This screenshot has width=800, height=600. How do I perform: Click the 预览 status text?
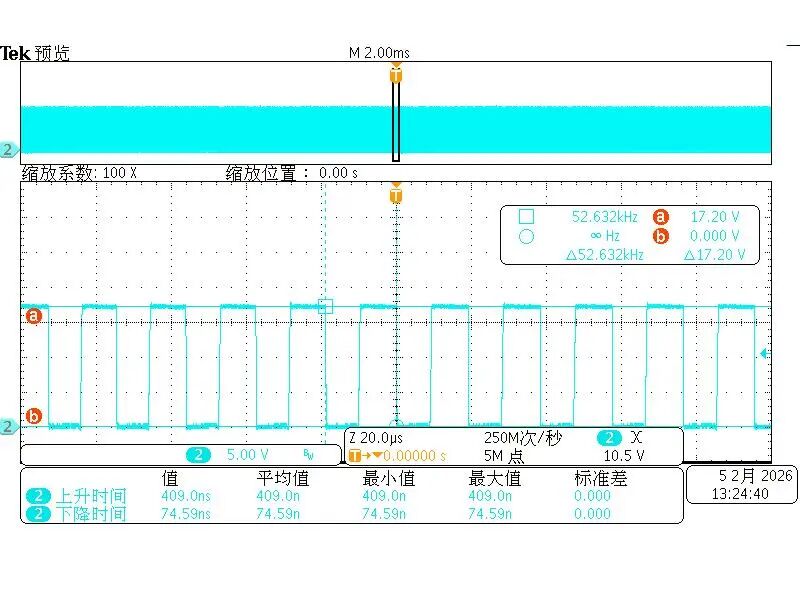(x=52, y=53)
